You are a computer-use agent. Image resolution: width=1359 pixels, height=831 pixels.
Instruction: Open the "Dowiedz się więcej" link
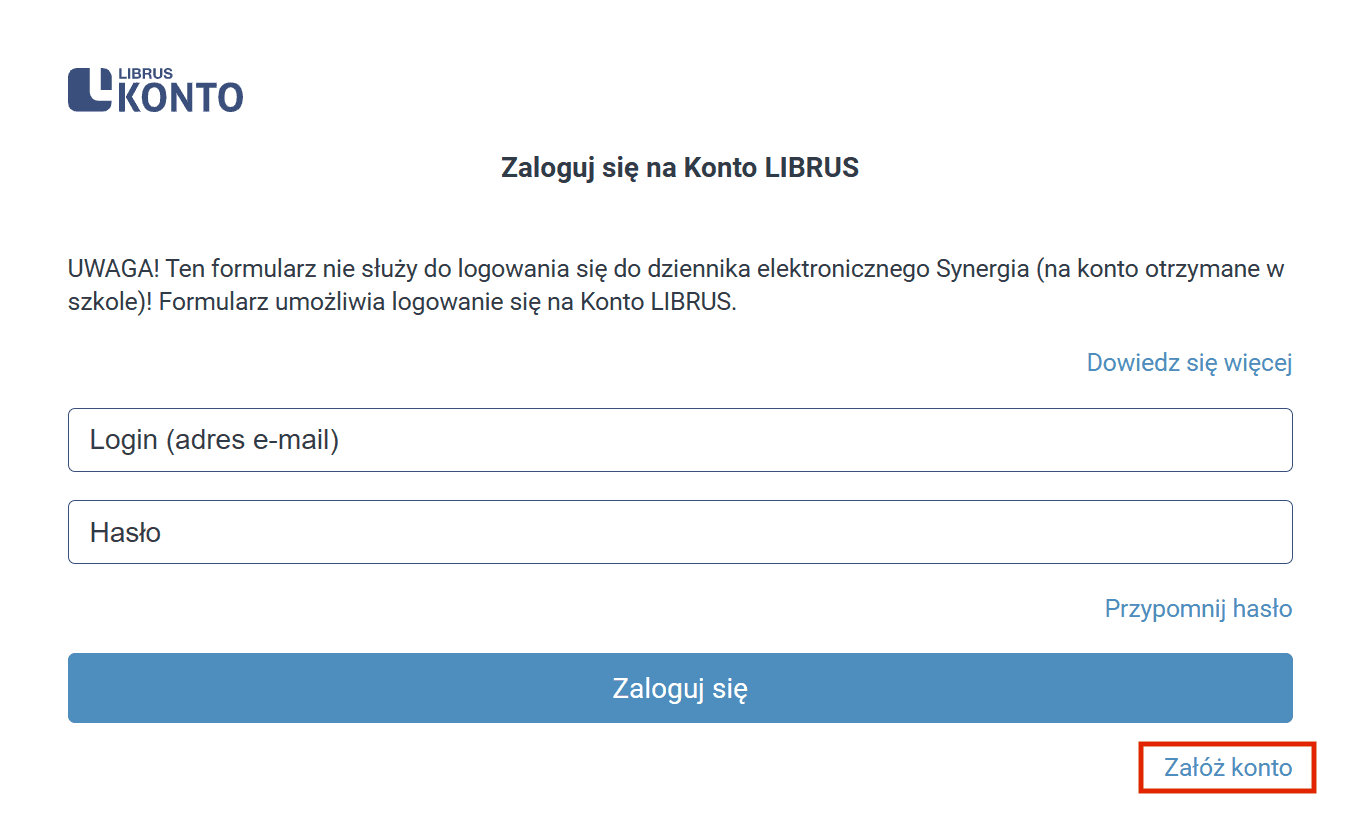coord(1189,362)
